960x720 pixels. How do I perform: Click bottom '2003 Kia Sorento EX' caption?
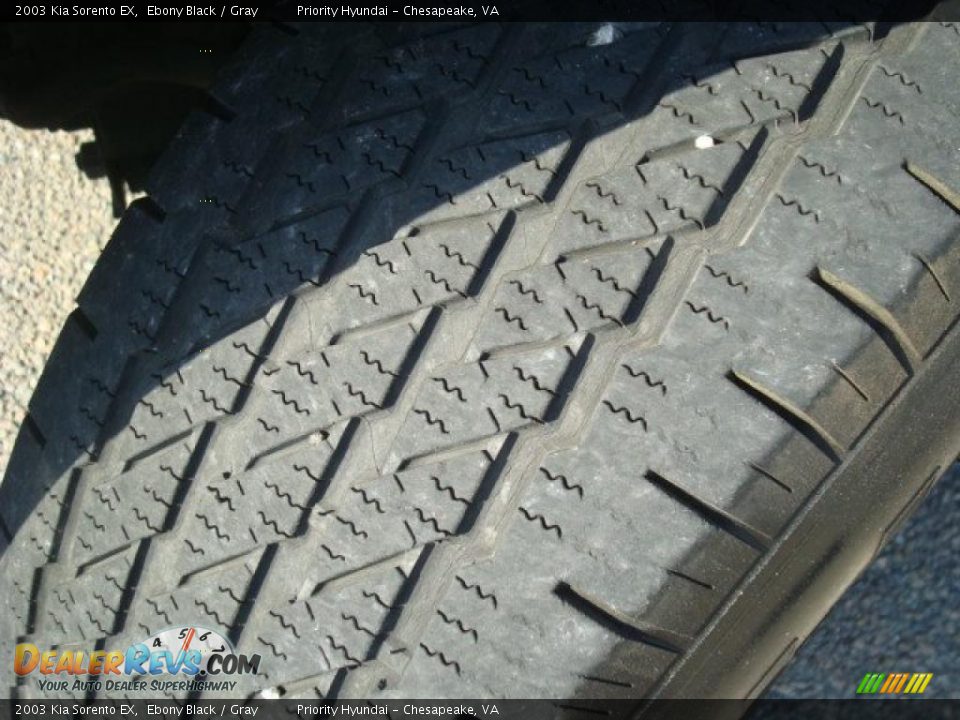[76, 709]
